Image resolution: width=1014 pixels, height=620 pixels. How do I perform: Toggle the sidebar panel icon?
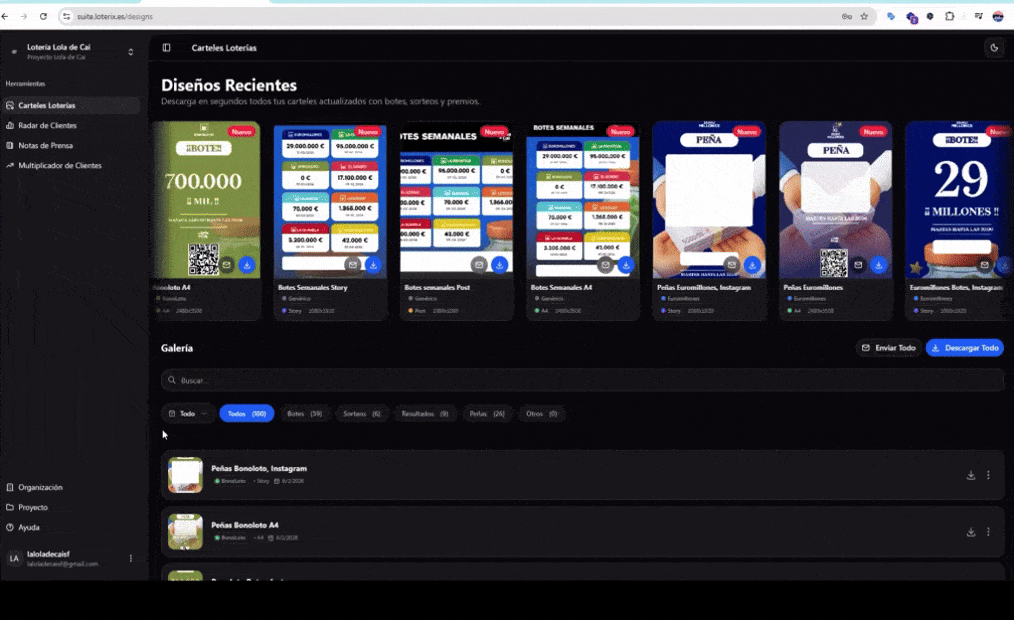(166, 48)
